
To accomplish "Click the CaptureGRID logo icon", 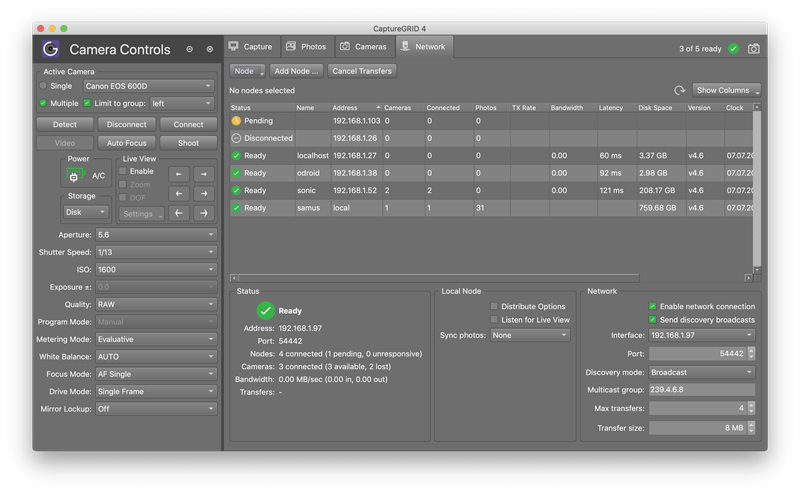I will (51, 49).
